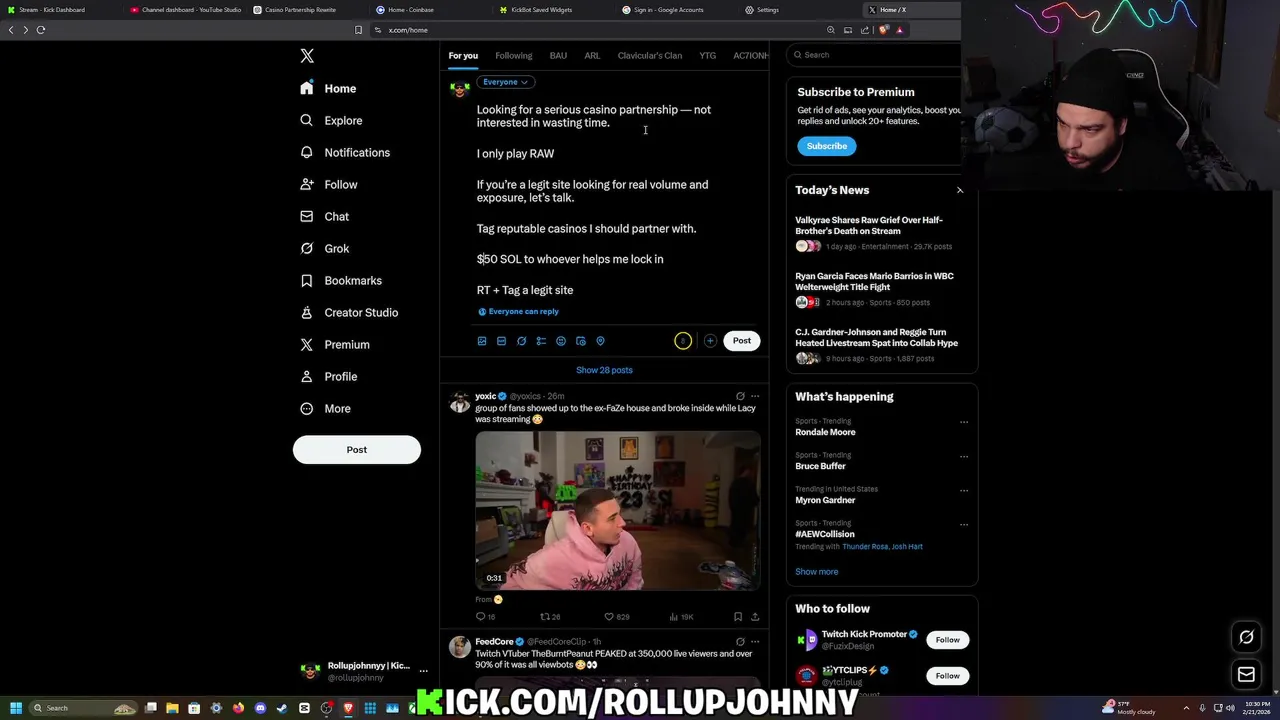Viewport: 1280px width, 720px height.
Task: Show more trending topics
Action: pyautogui.click(x=816, y=572)
